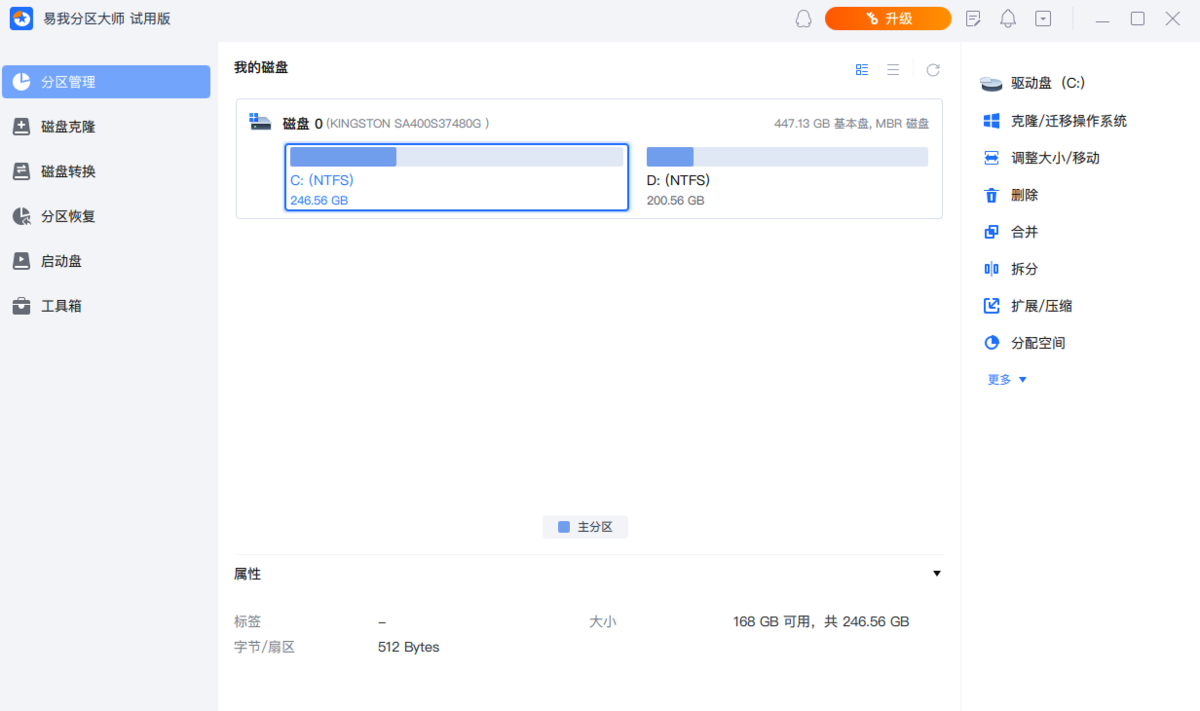
Task: Open the title bar dropdown box menu
Action: 1042,18
